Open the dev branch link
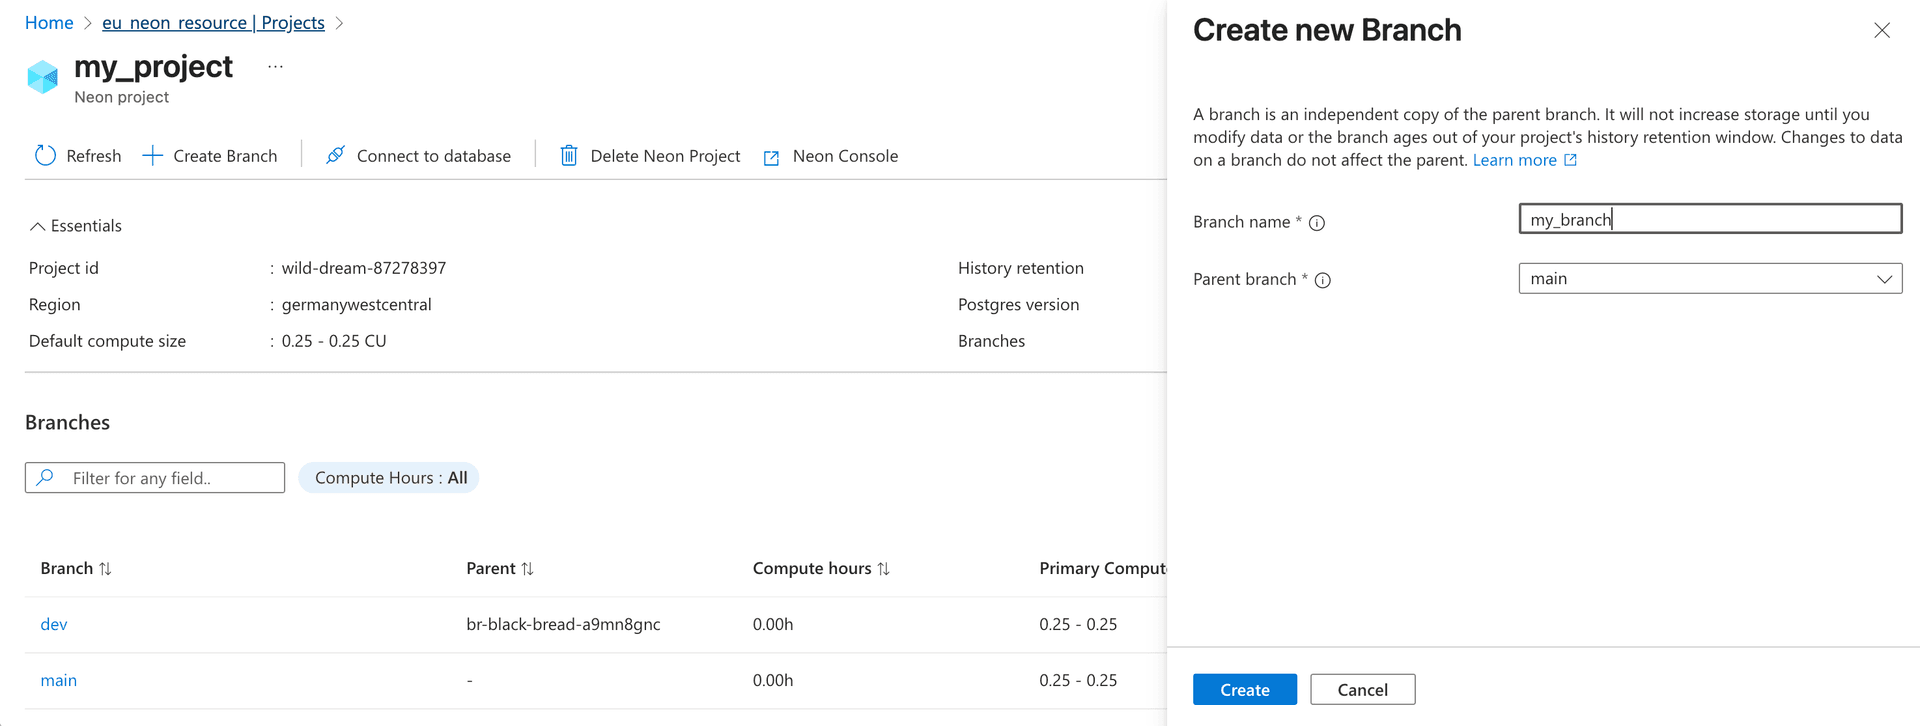1920x726 pixels. click(54, 625)
